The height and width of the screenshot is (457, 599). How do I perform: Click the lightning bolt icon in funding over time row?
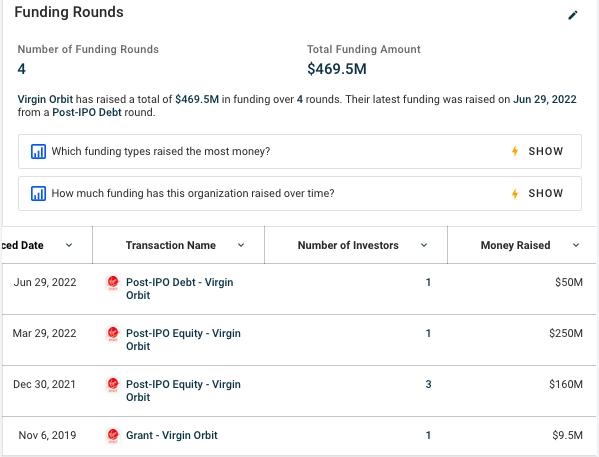coord(515,193)
